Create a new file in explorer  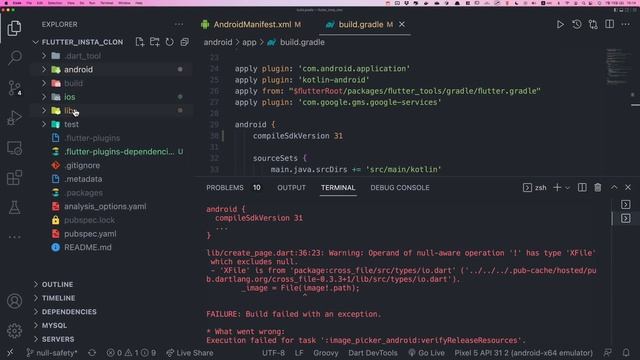tap(140, 42)
